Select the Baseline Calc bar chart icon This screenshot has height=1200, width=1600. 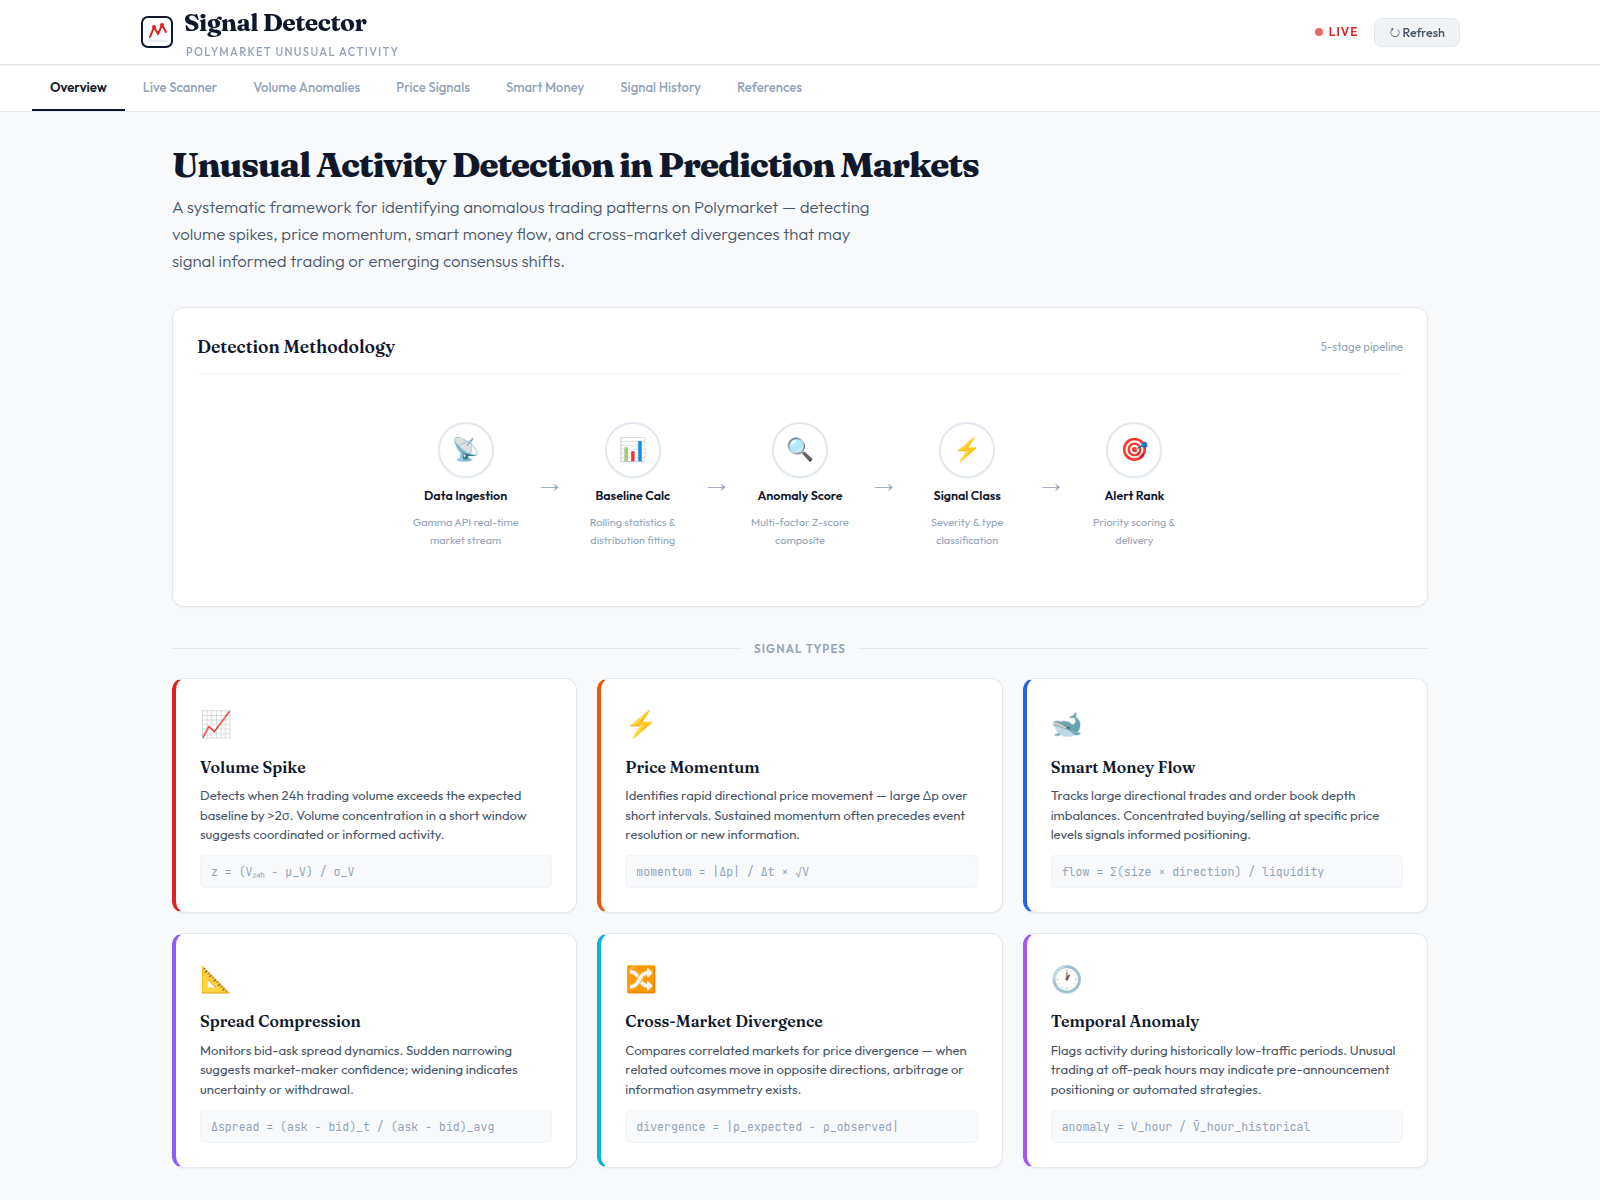(x=633, y=450)
